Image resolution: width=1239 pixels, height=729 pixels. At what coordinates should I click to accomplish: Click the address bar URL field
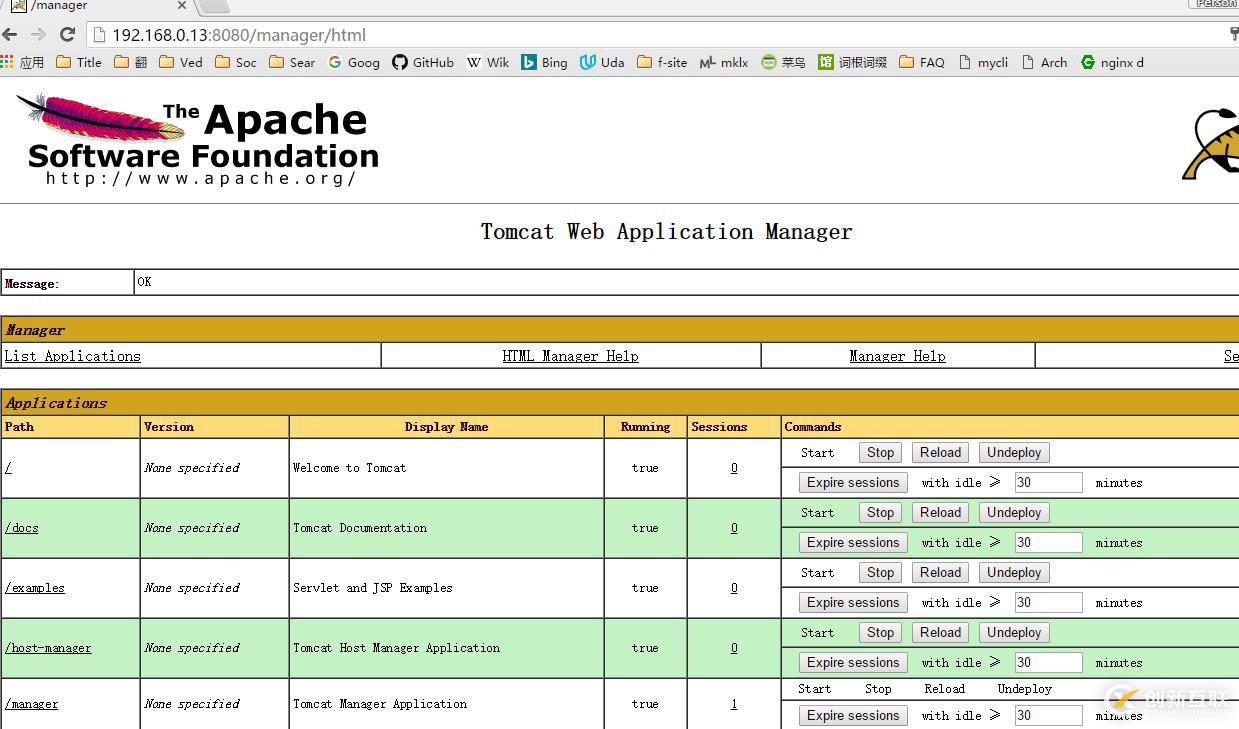[650, 35]
